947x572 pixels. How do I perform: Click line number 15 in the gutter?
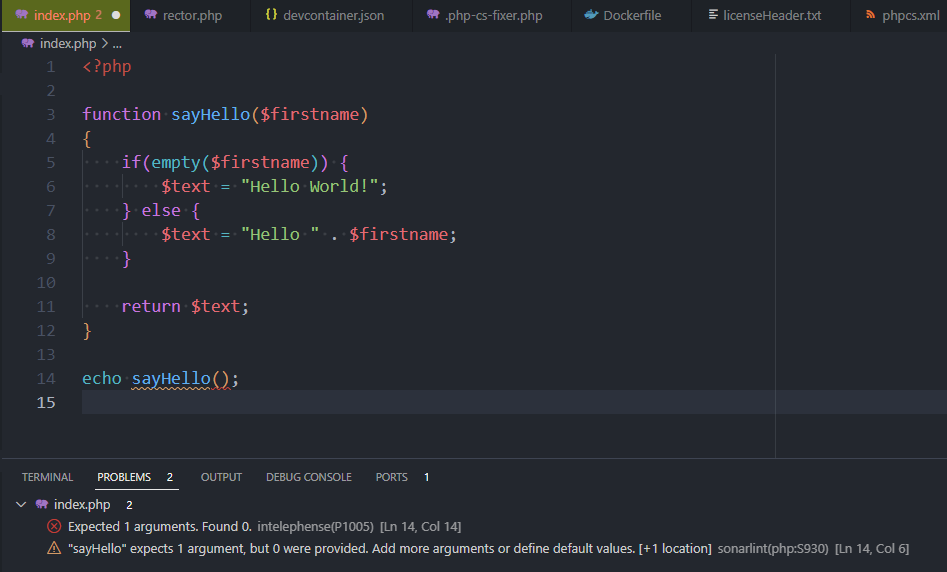point(46,403)
